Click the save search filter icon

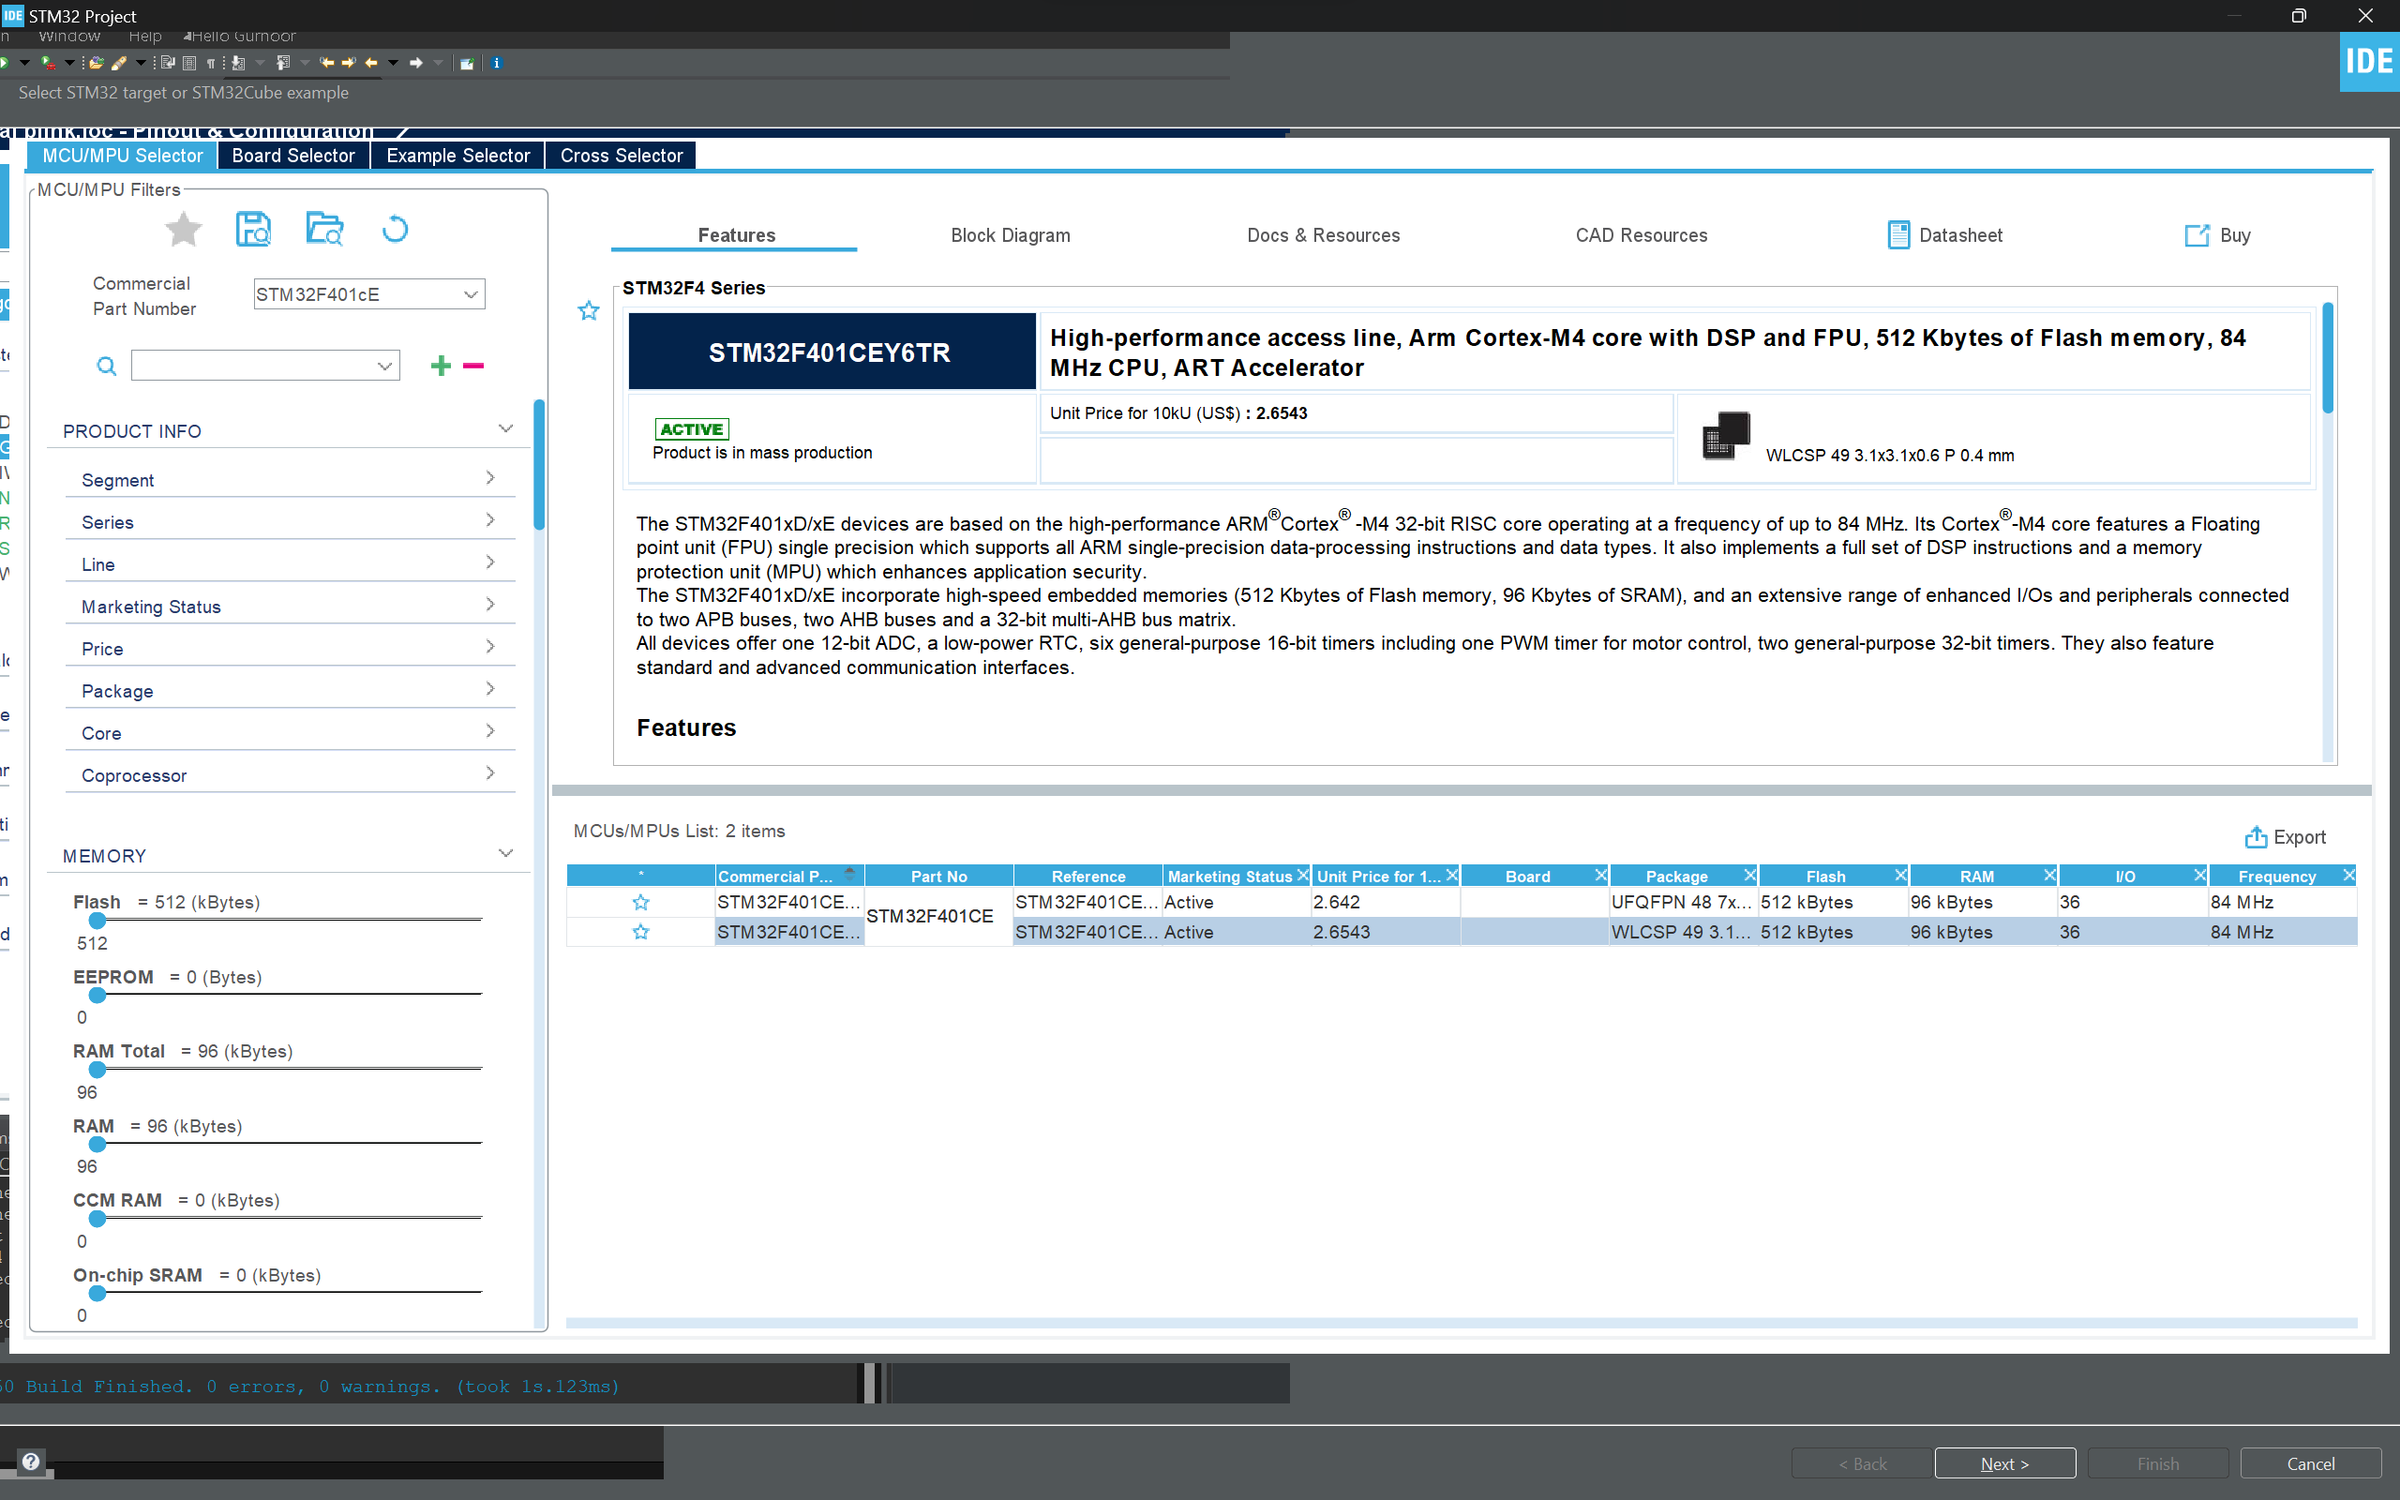253,230
